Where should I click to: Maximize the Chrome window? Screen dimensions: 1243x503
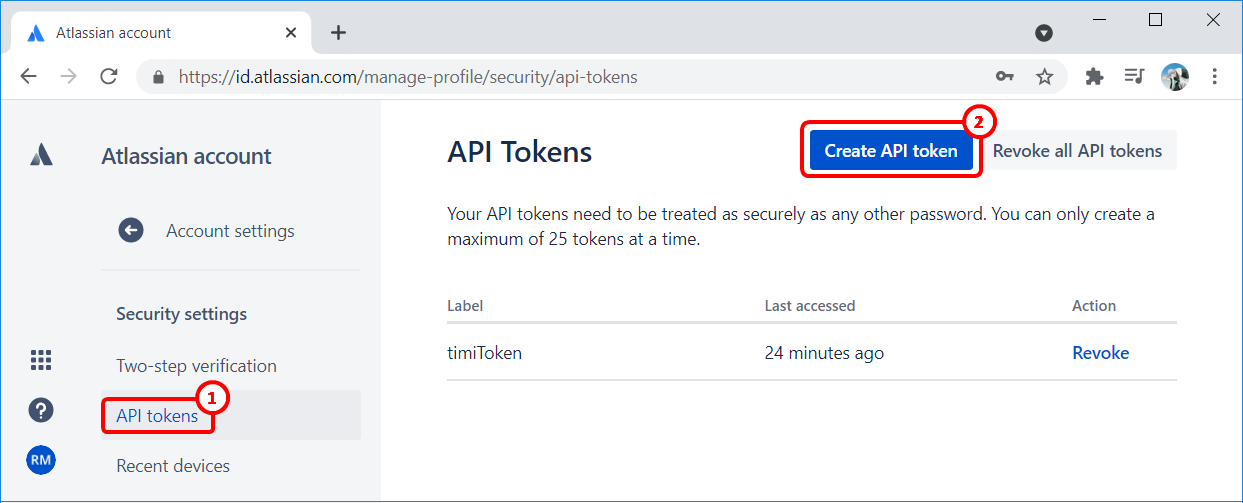1156,20
